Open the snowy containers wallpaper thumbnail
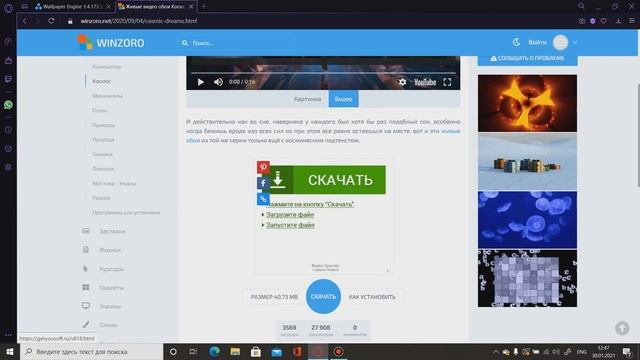Screen dimensions: 640x360 527,162
